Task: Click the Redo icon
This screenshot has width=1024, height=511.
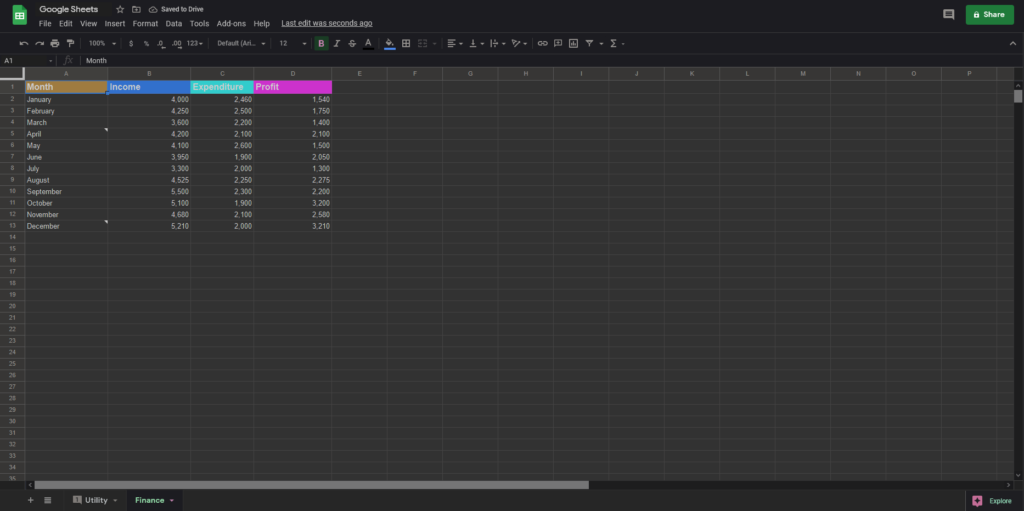Action: pos(39,43)
